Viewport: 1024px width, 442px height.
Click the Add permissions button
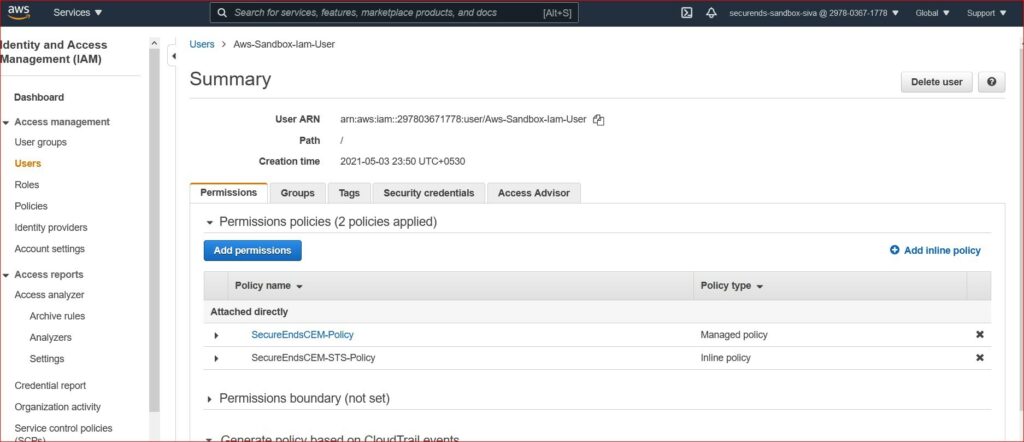252,251
